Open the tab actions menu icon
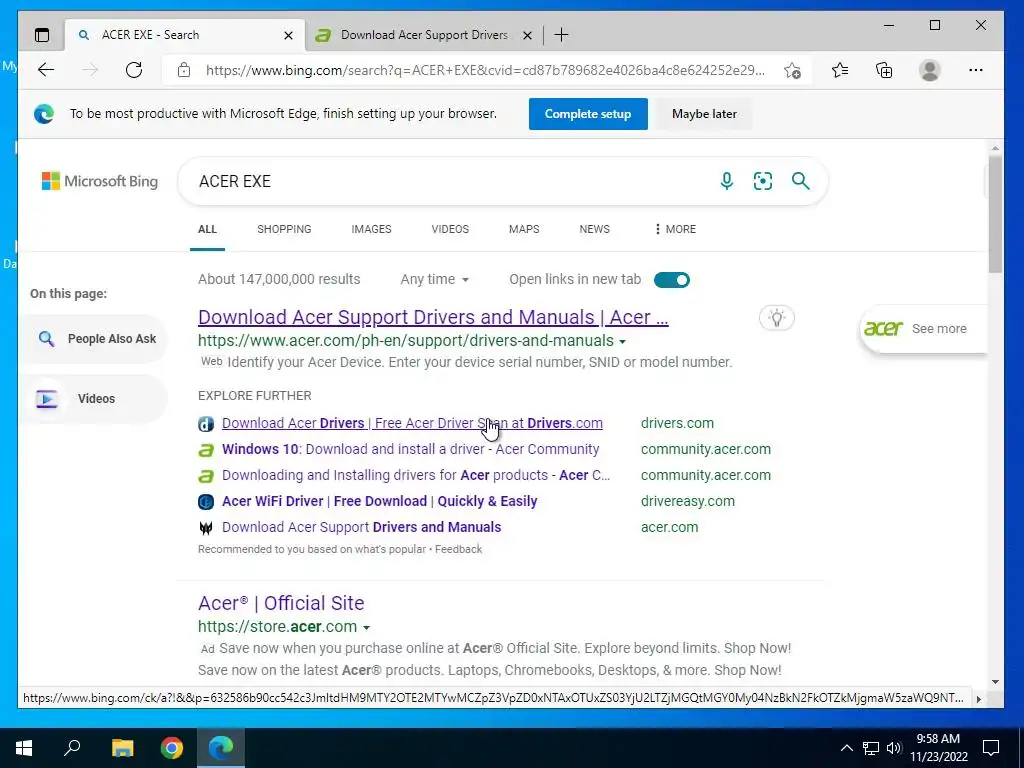Screen dimensions: 1024x768 click(42, 35)
